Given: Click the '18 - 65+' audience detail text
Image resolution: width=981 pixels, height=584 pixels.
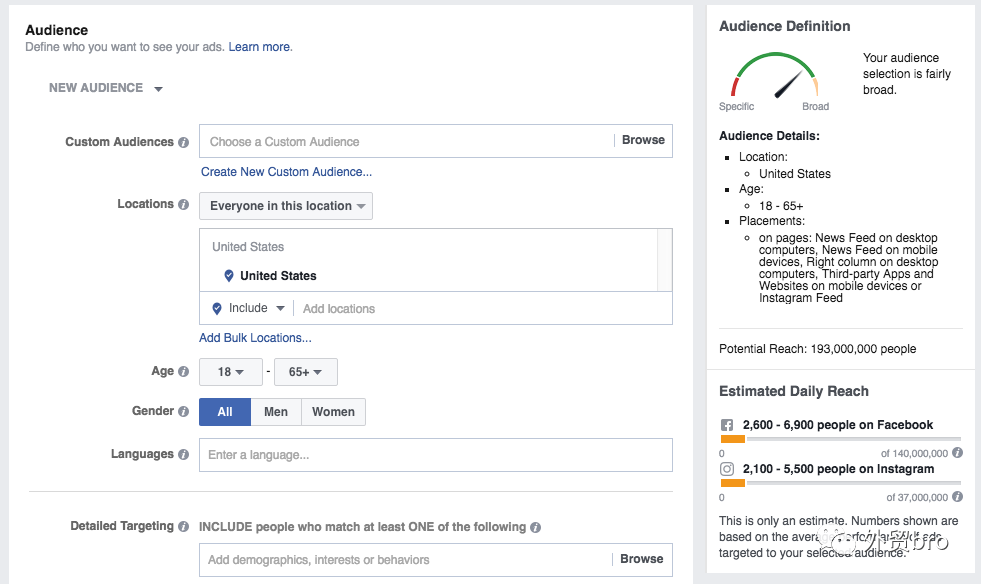Looking at the screenshot, I should 781,206.
